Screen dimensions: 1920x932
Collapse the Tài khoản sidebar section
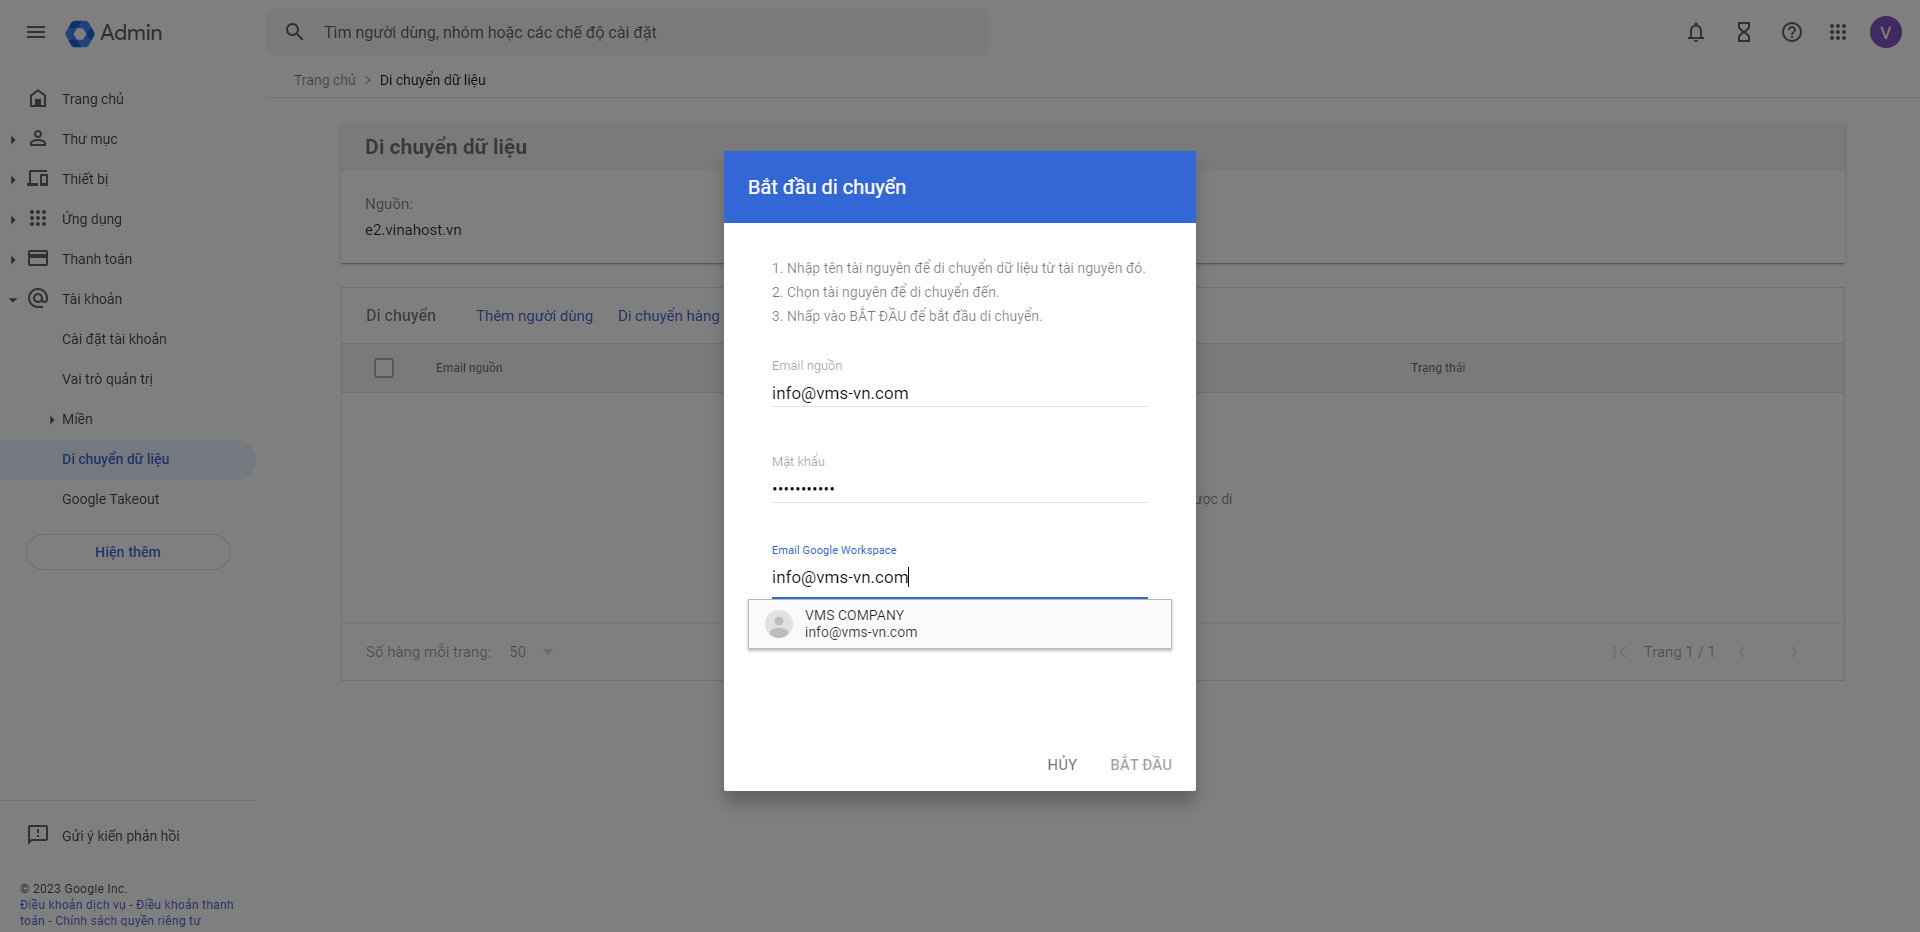13,299
